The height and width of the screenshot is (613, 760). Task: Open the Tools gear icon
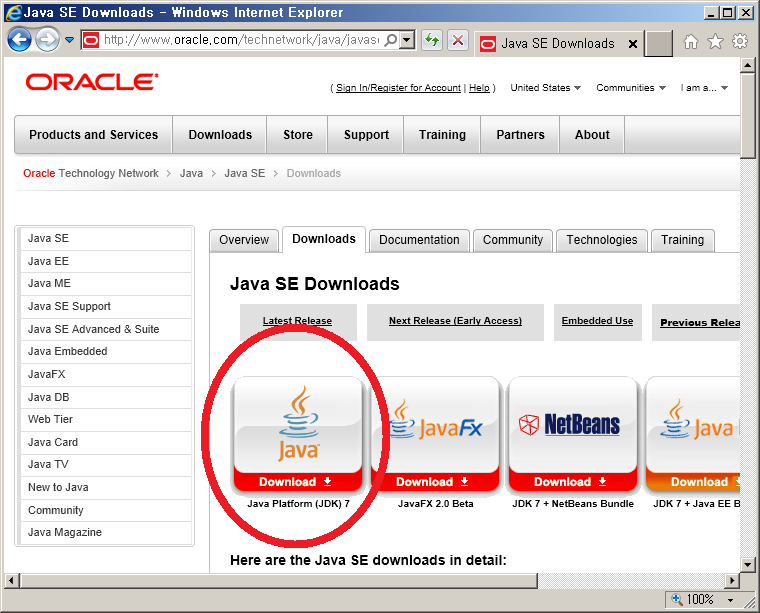(x=740, y=41)
